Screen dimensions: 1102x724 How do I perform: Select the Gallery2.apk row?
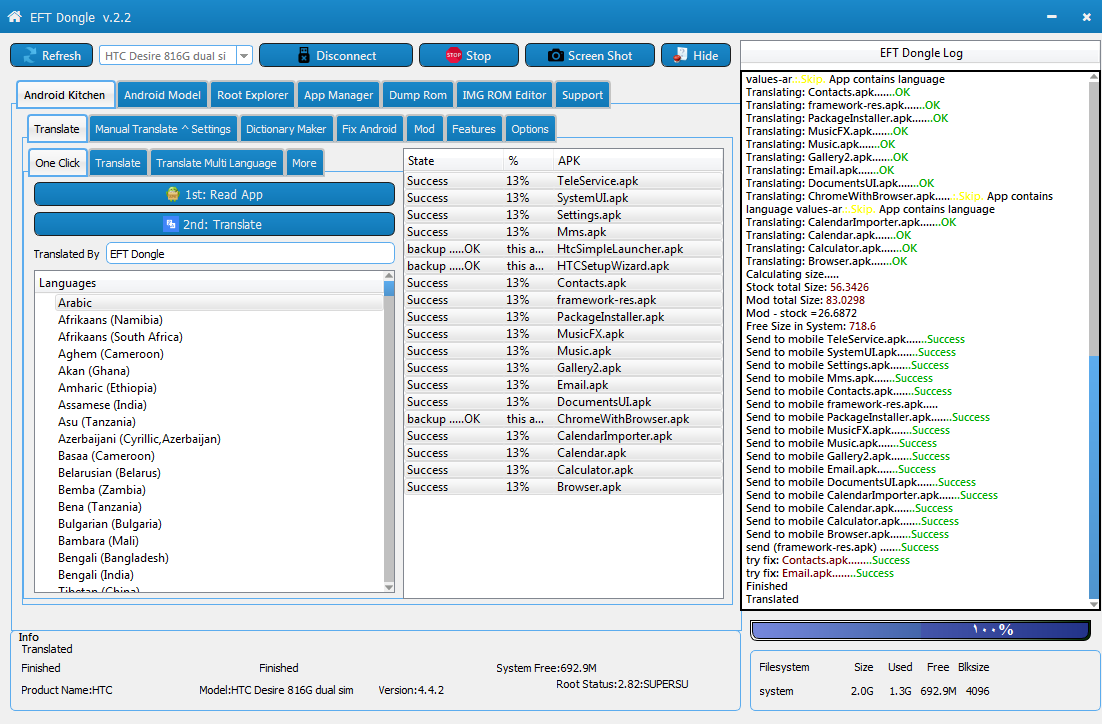tap(564, 368)
